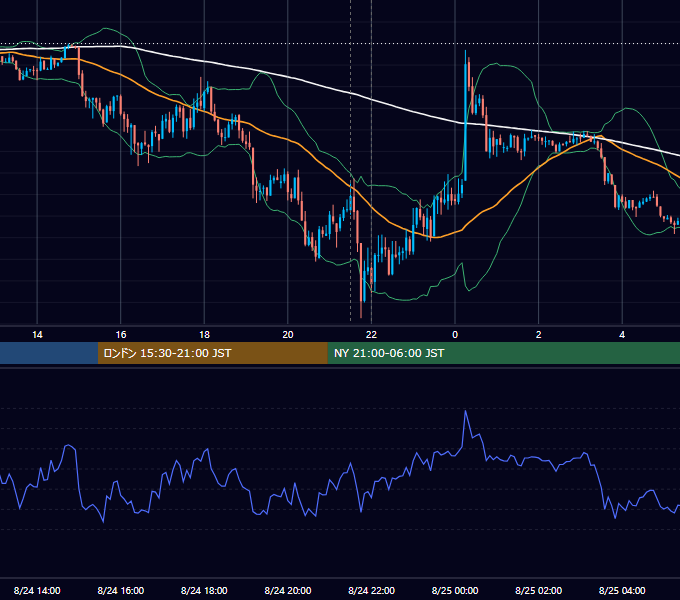Click the 0 hour label on price chart axis
This screenshot has height=600, width=680.
(x=455, y=335)
